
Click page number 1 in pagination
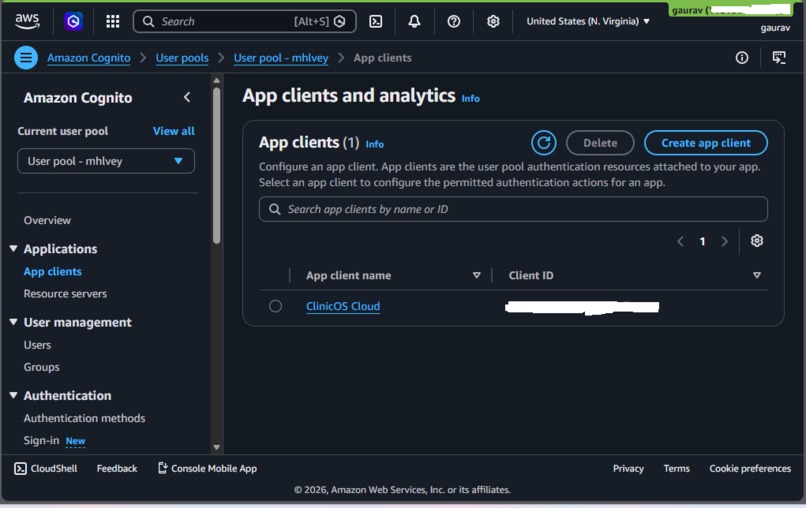702,241
